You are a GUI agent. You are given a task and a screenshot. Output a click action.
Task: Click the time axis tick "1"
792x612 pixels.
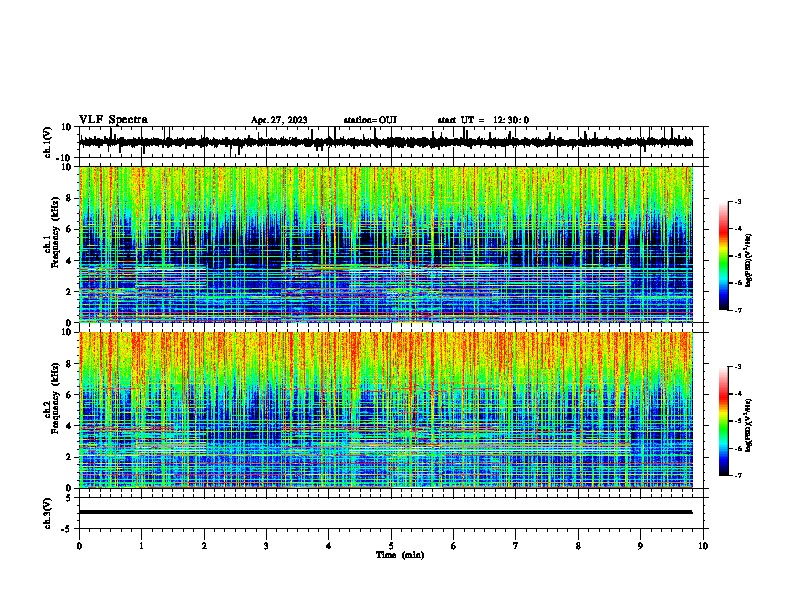141,546
